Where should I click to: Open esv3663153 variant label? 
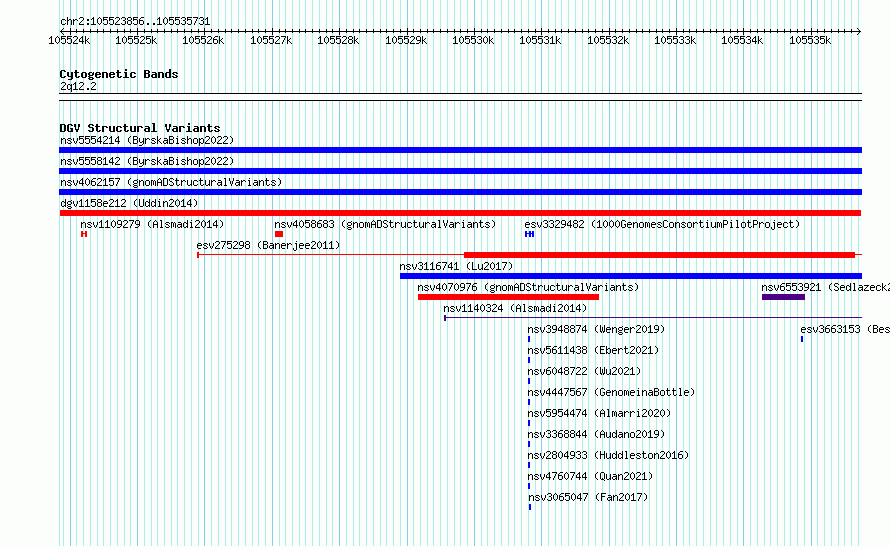pos(845,329)
